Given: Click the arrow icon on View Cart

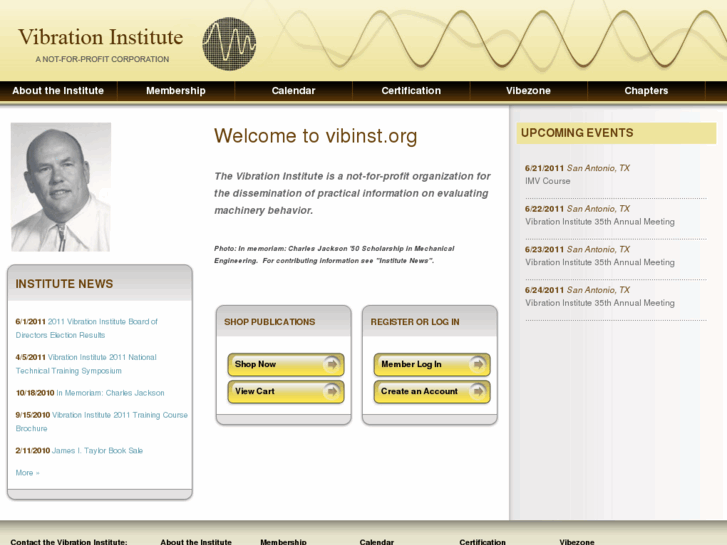Looking at the screenshot, I should (332, 391).
